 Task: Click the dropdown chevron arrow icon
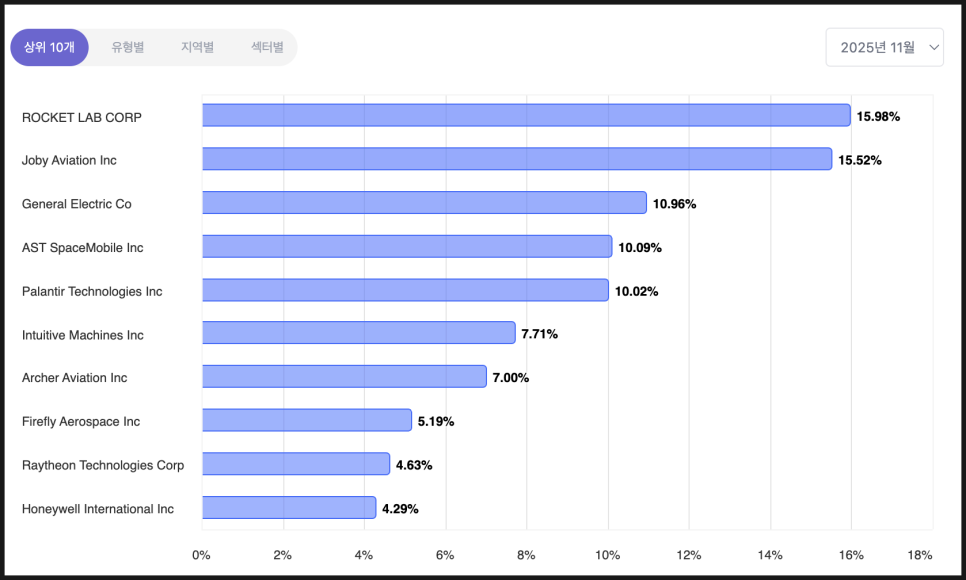click(934, 47)
